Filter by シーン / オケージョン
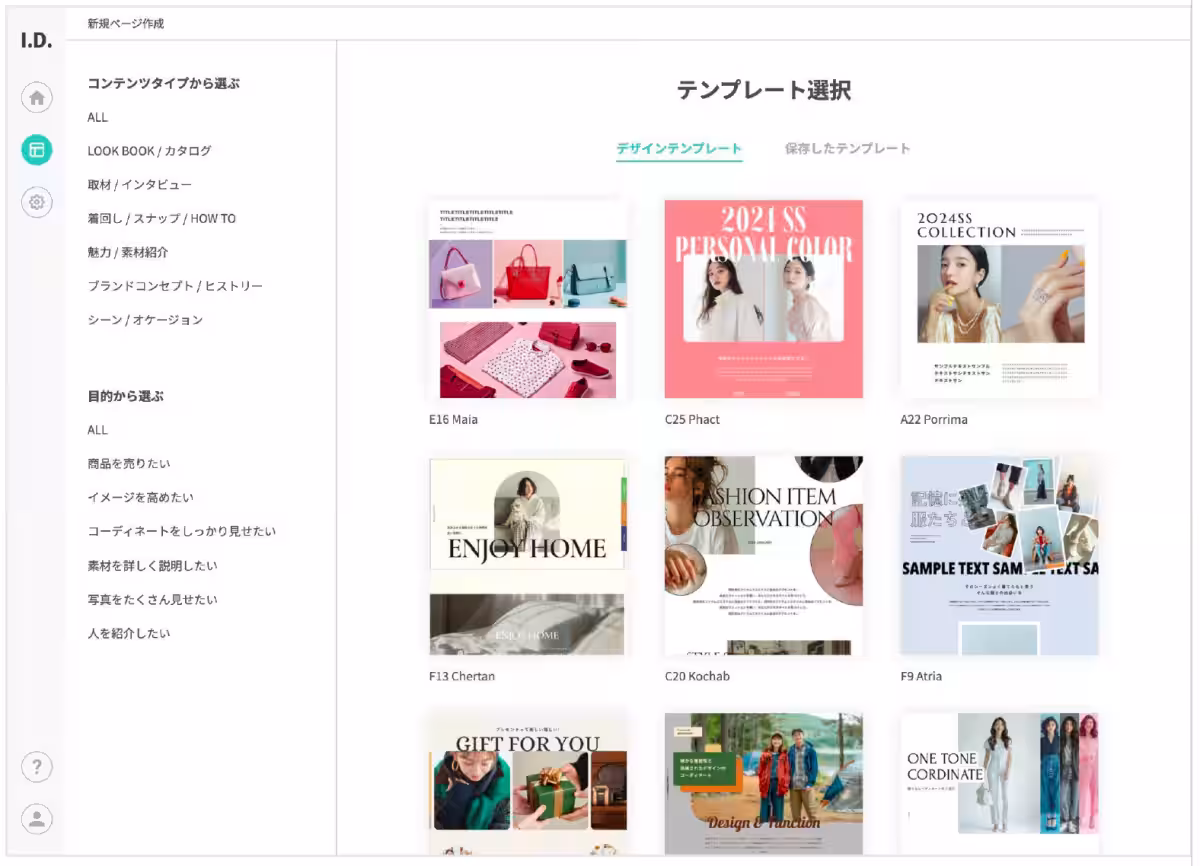The image size is (1200, 866). point(145,320)
